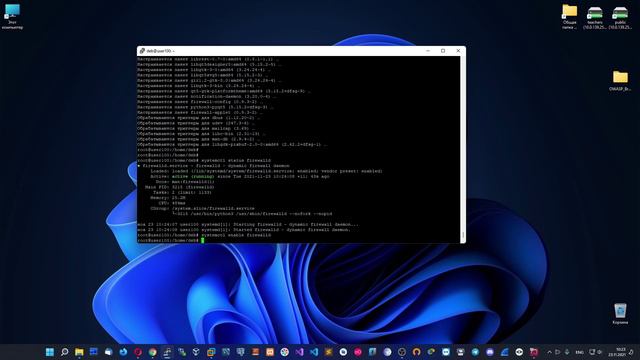
Task: Open the Windows Start menu
Action: (50, 352)
